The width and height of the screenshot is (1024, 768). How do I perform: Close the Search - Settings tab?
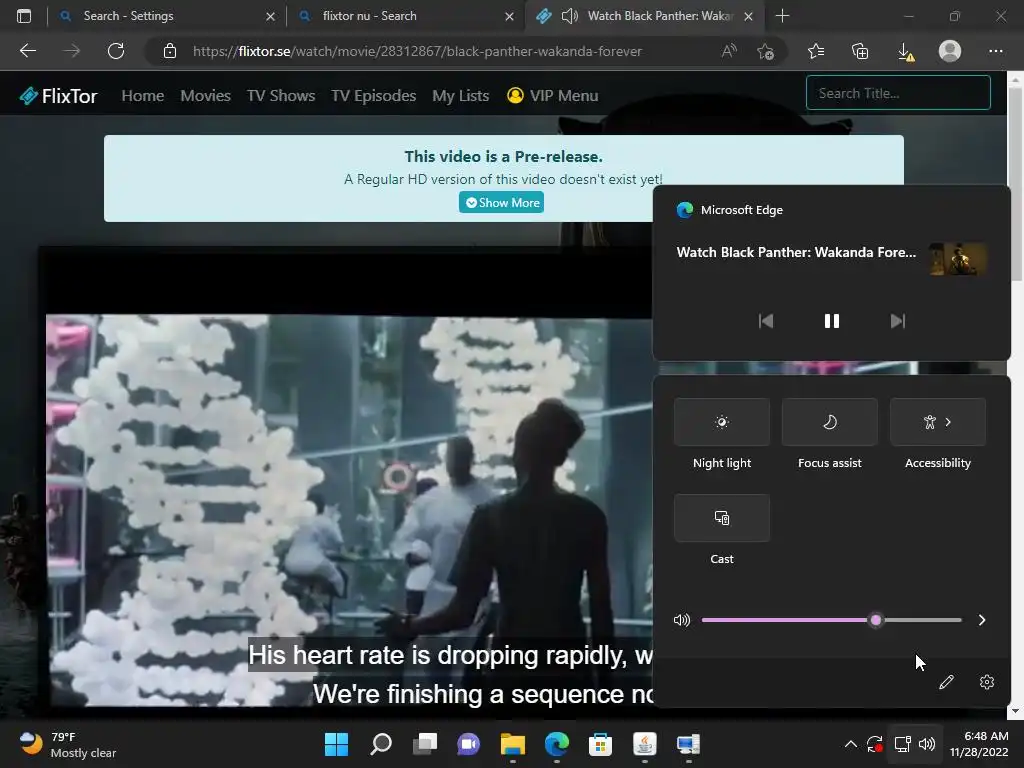click(270, 16)
